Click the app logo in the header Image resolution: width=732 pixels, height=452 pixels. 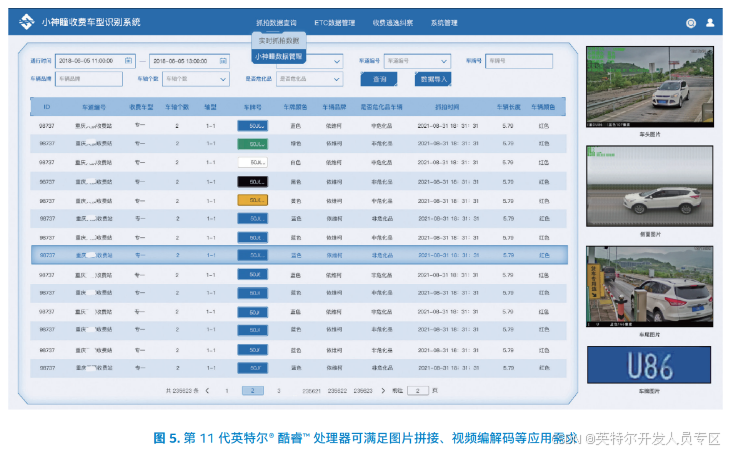(x=27, y=22)
